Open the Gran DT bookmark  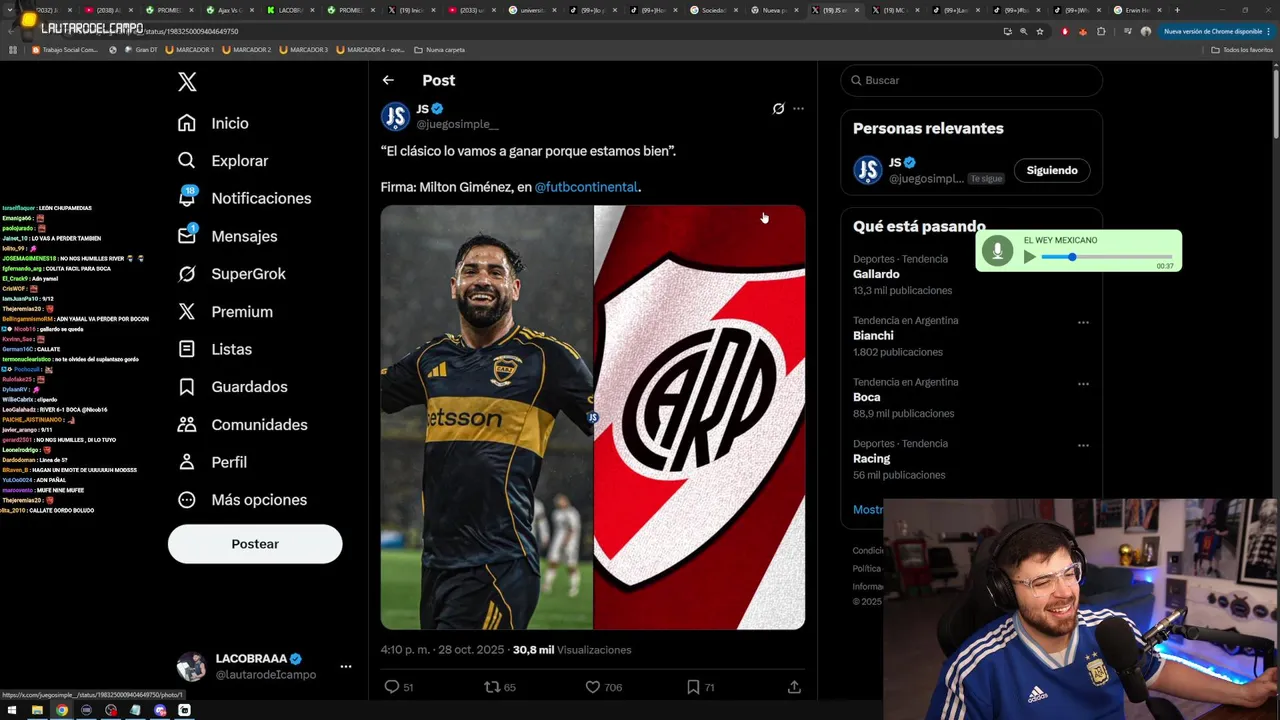[x=139, y=49]
